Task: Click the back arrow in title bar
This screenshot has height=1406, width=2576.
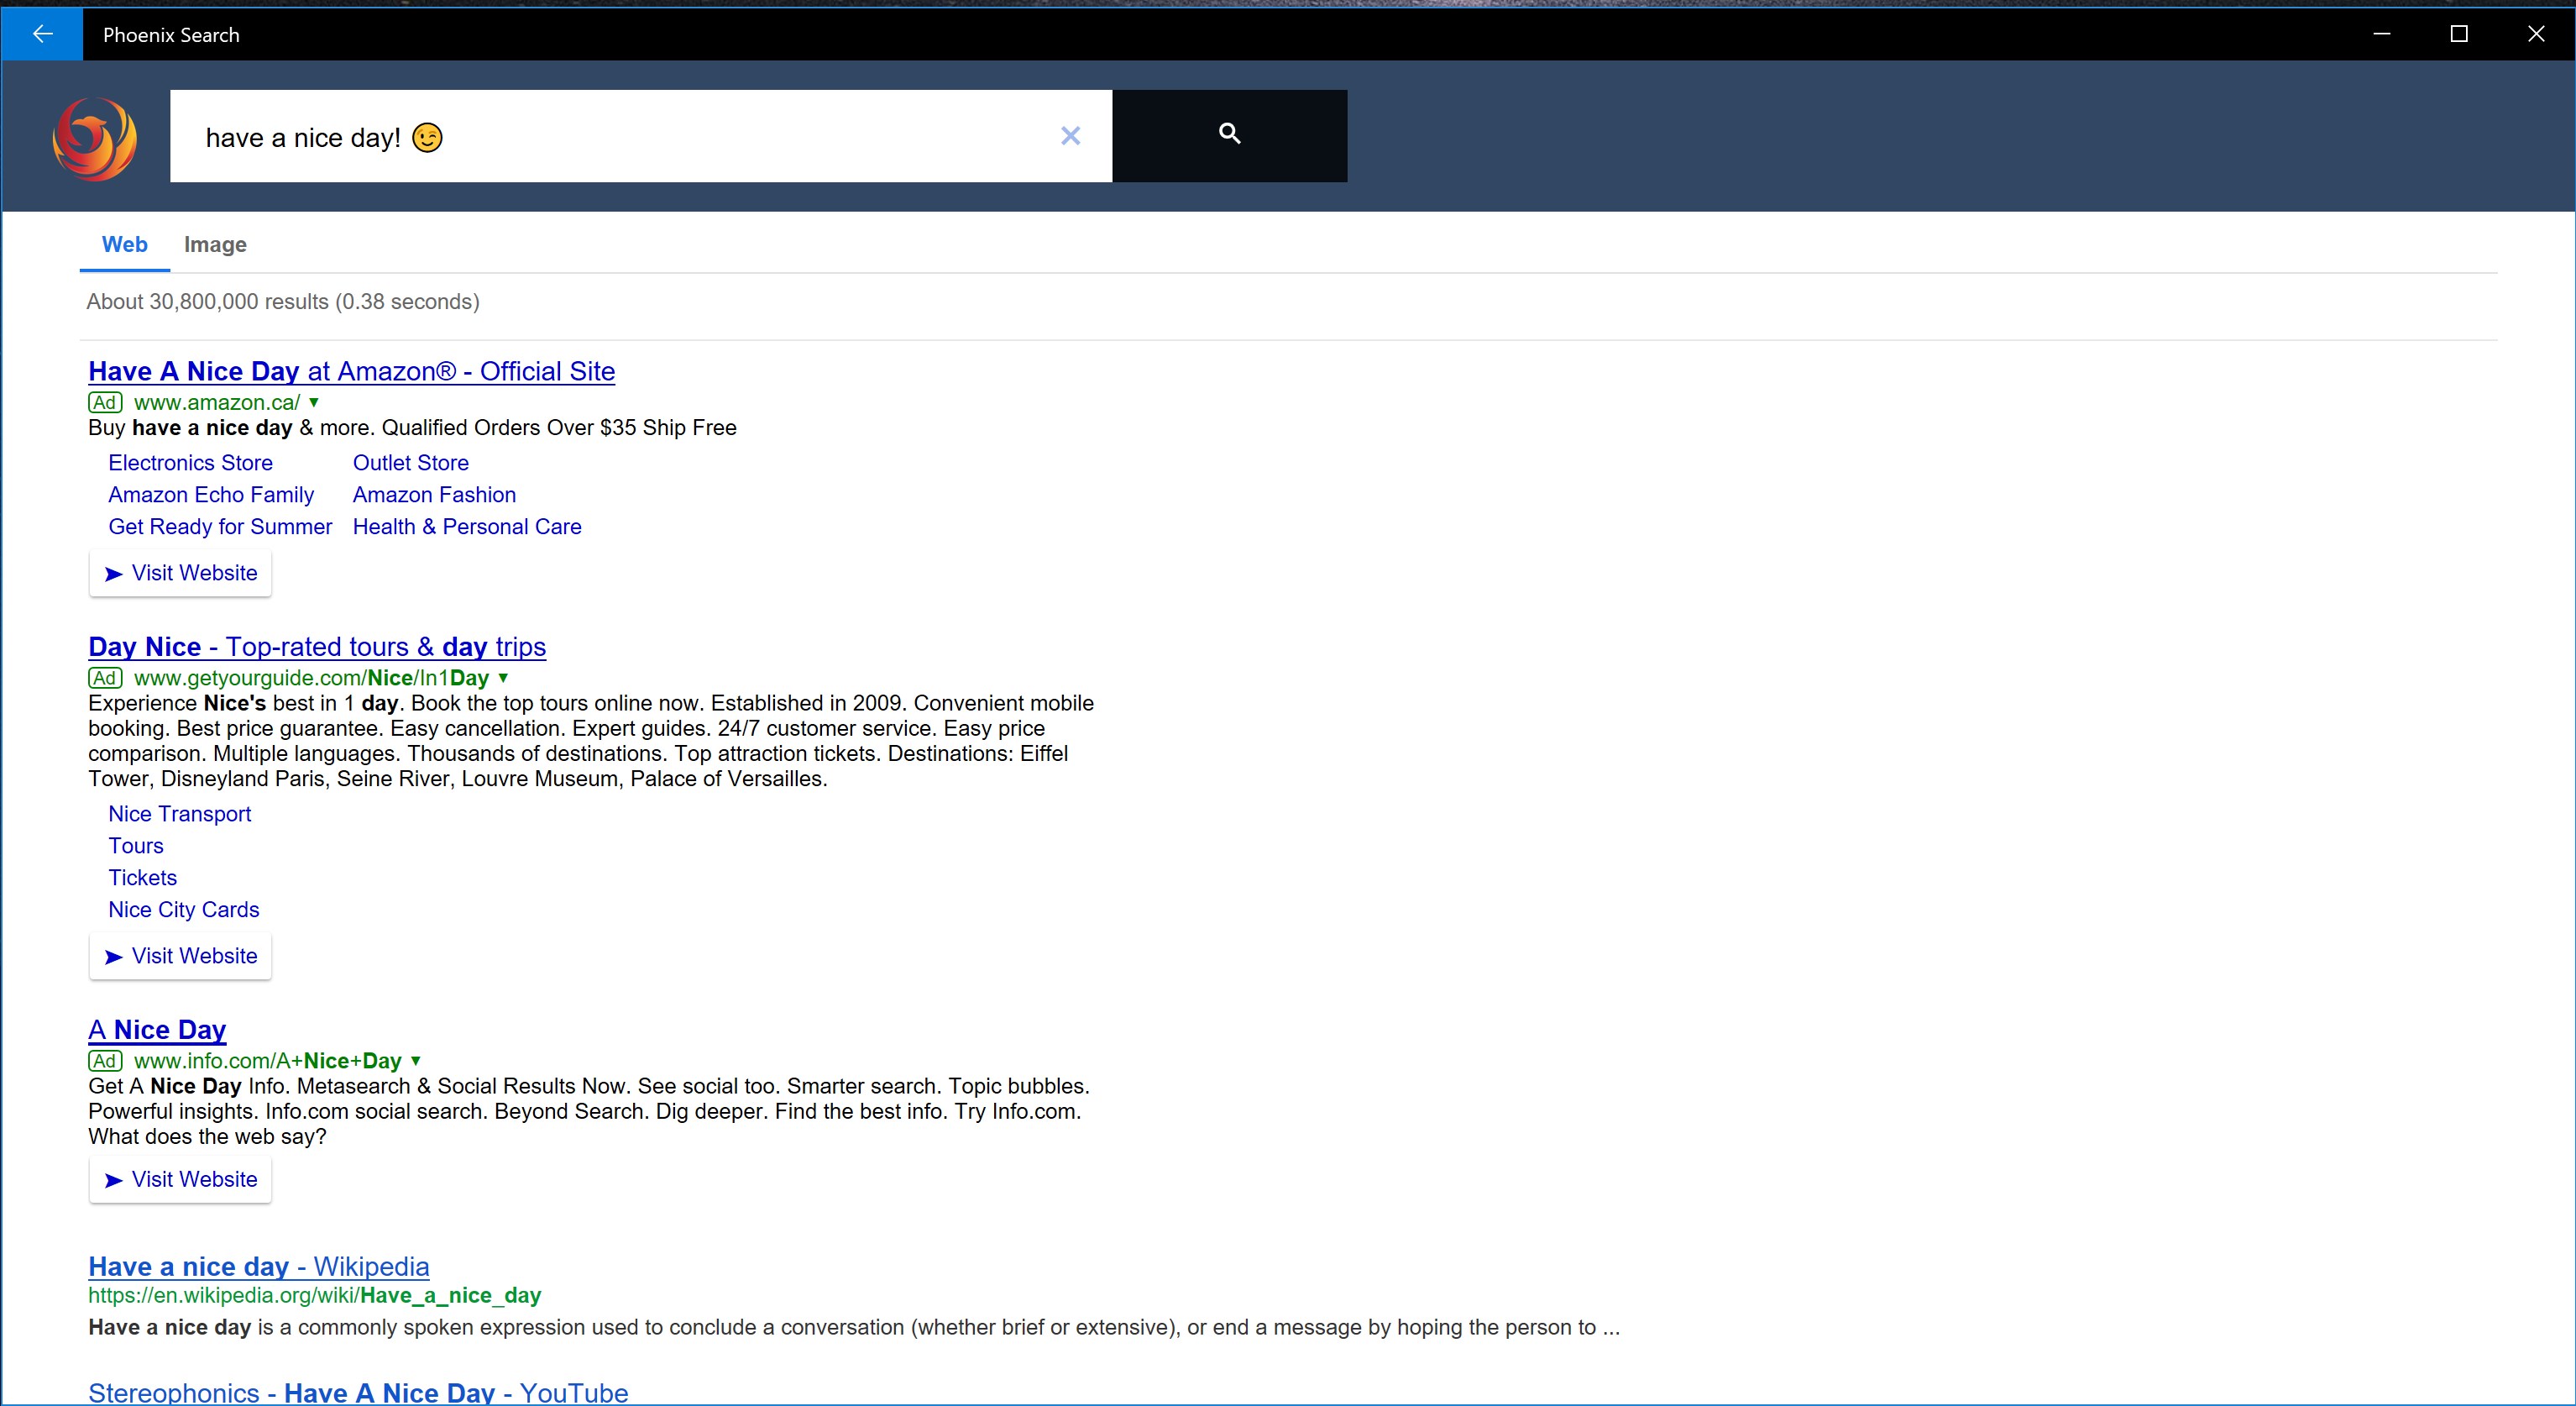Action: (x=42, y=34)
